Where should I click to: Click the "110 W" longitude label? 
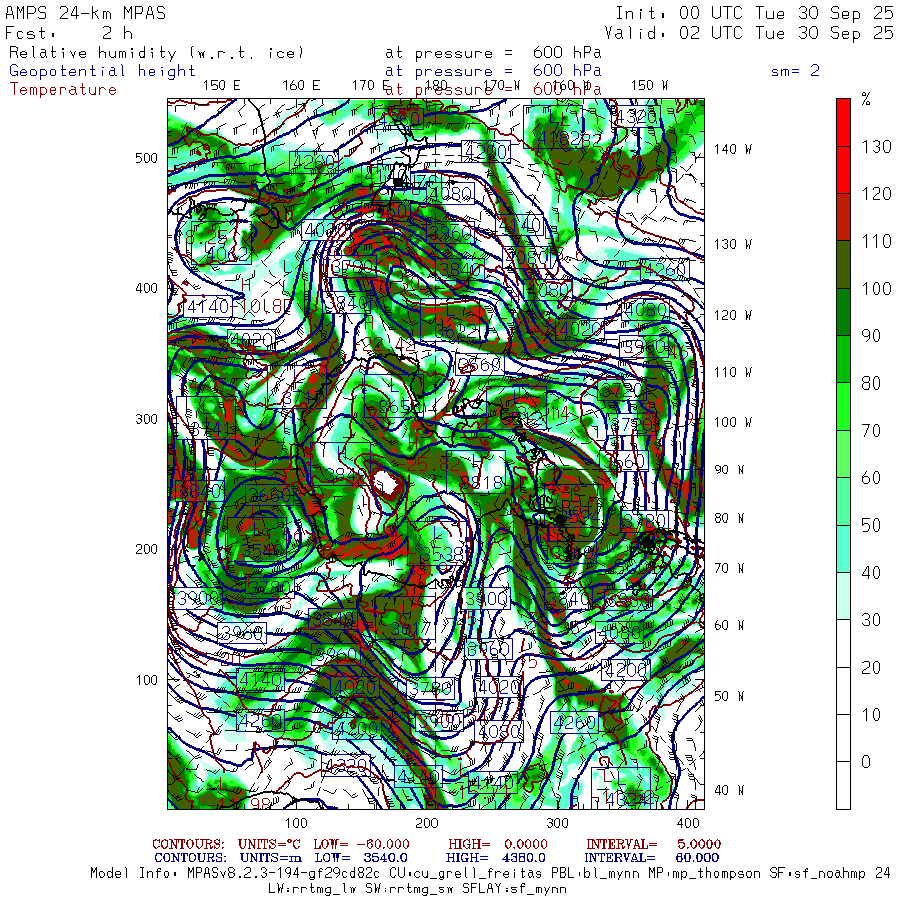pos(732,372)
